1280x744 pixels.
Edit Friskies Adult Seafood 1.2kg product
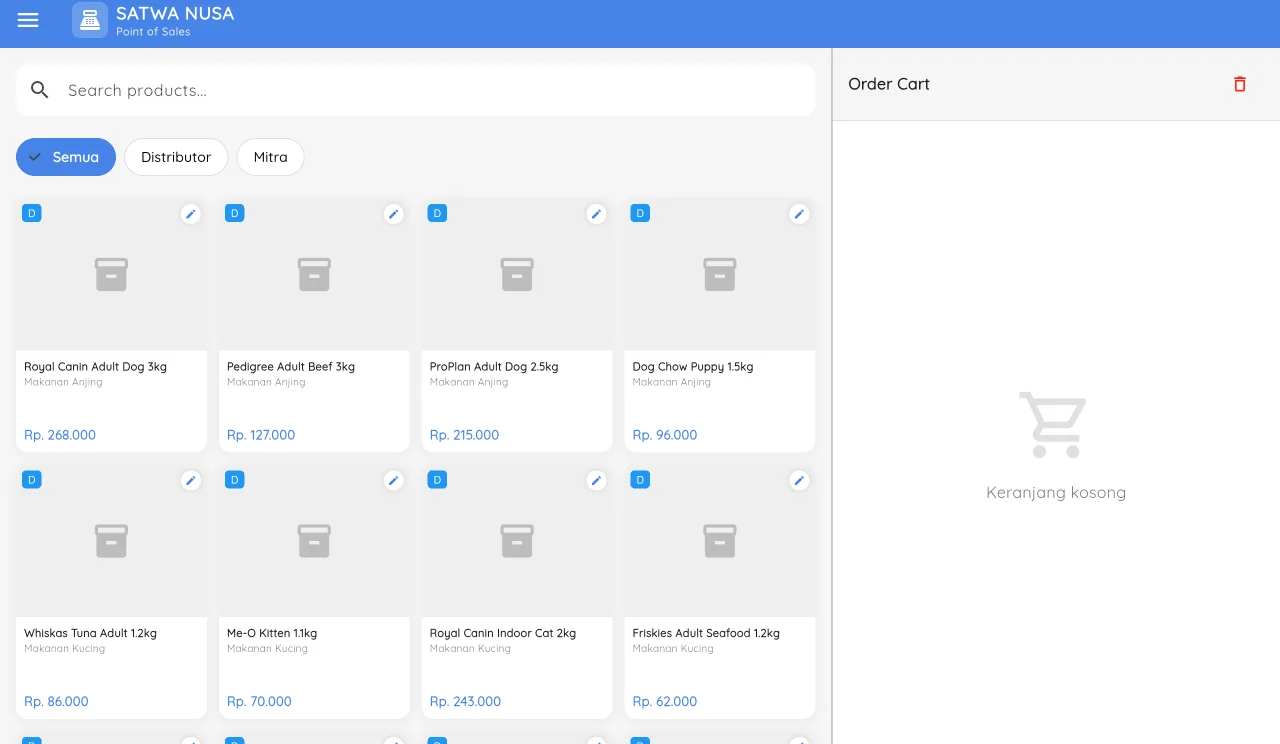[x=799, y=481]
